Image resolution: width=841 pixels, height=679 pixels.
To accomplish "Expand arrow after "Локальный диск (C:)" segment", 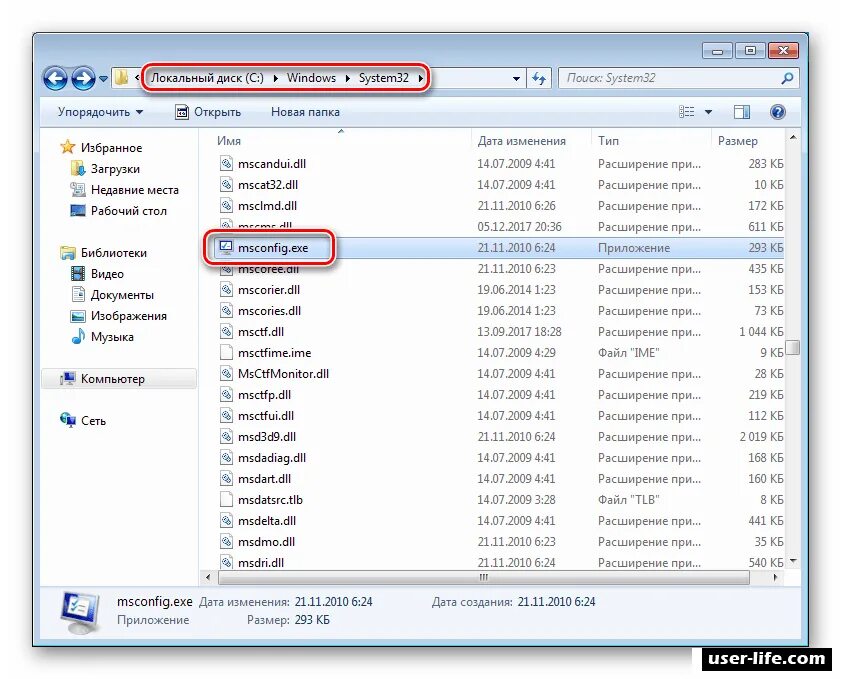I will pyautogui.click(x=275, y=78).
